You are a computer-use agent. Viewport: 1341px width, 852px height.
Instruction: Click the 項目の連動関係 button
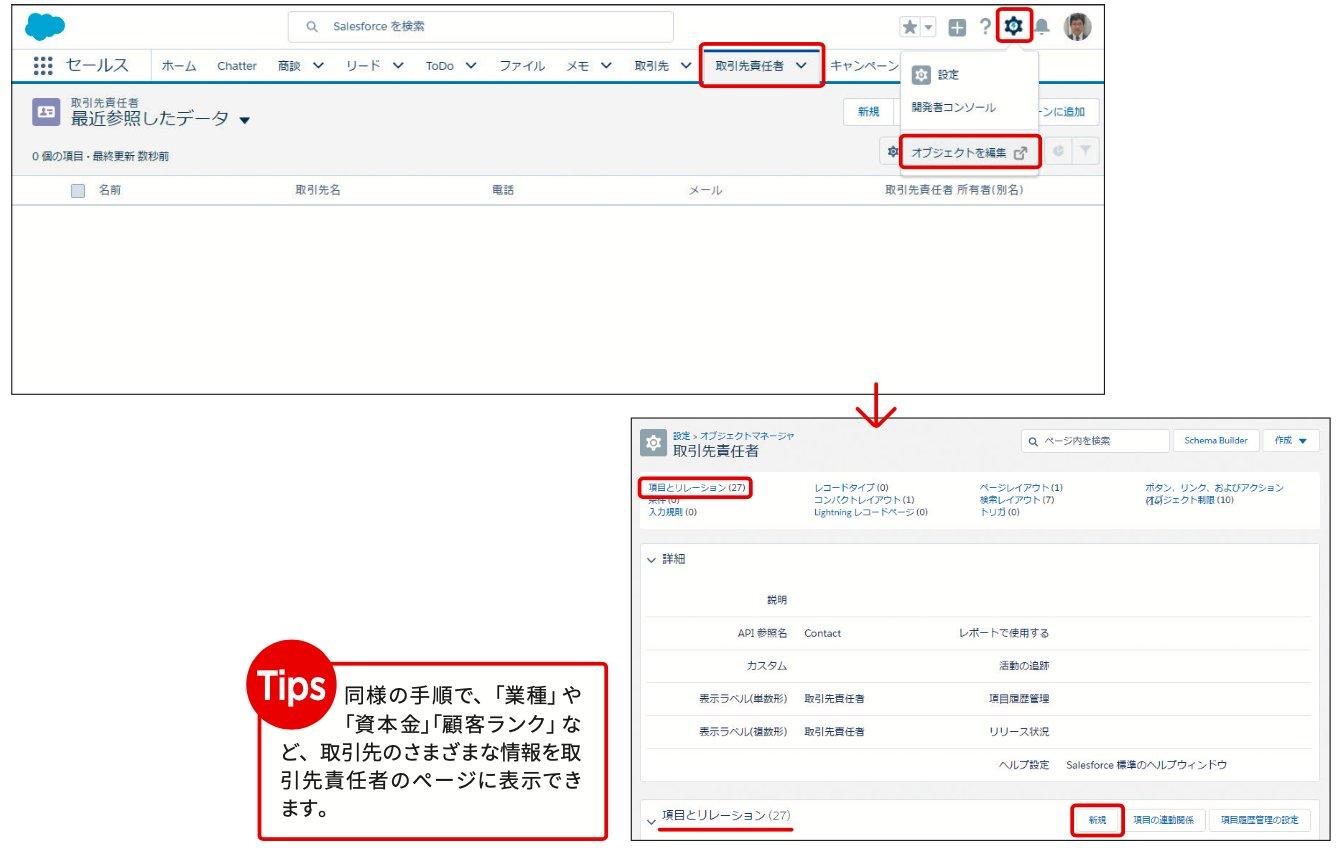click(x=1163, y=820)
